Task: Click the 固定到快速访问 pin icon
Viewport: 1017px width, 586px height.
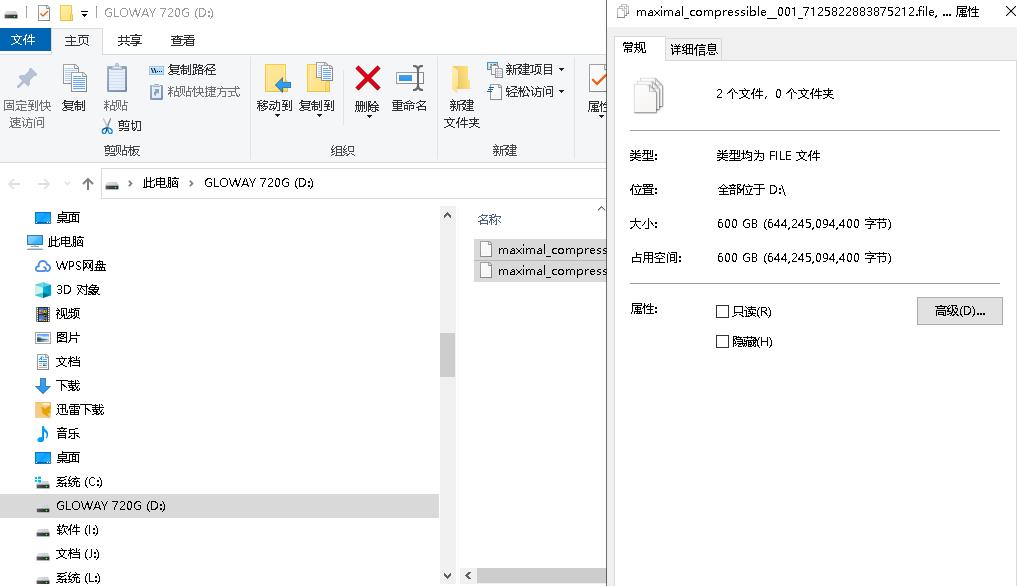Action: [27, 79]
